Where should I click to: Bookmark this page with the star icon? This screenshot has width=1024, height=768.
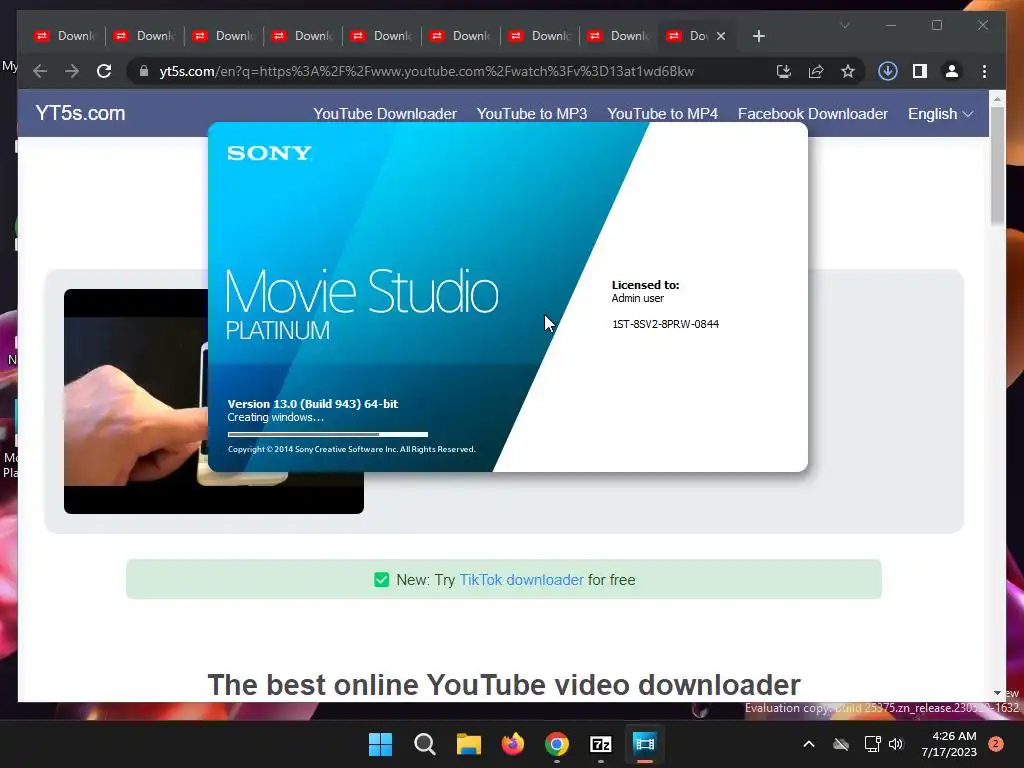(848, 71)
